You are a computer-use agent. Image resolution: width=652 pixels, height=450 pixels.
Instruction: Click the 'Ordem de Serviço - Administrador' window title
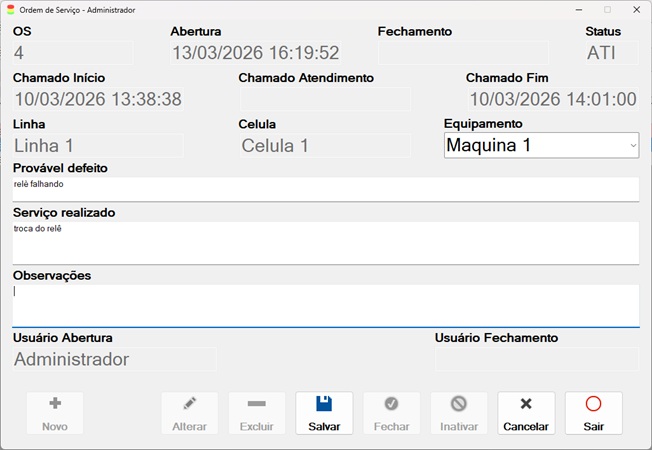click(77, 10)
